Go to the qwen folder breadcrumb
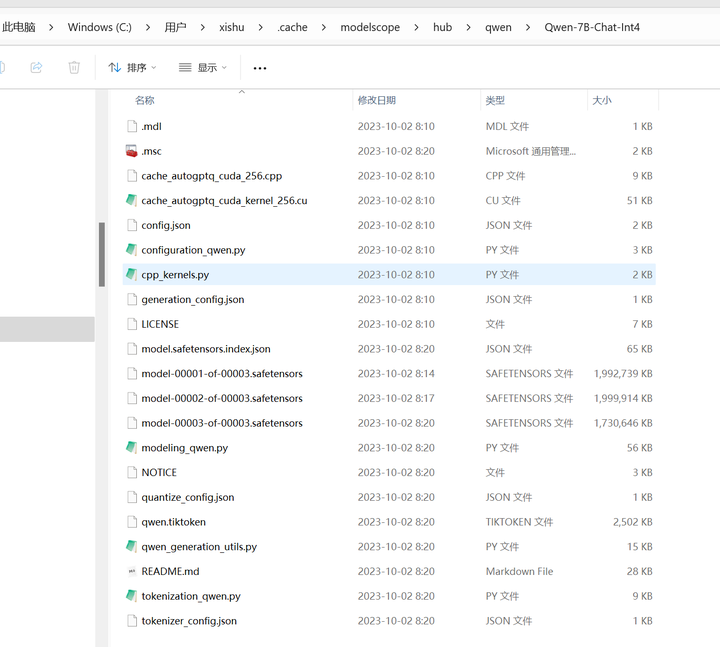The width and height of the screenshot is (720, 647). [498, 27]
